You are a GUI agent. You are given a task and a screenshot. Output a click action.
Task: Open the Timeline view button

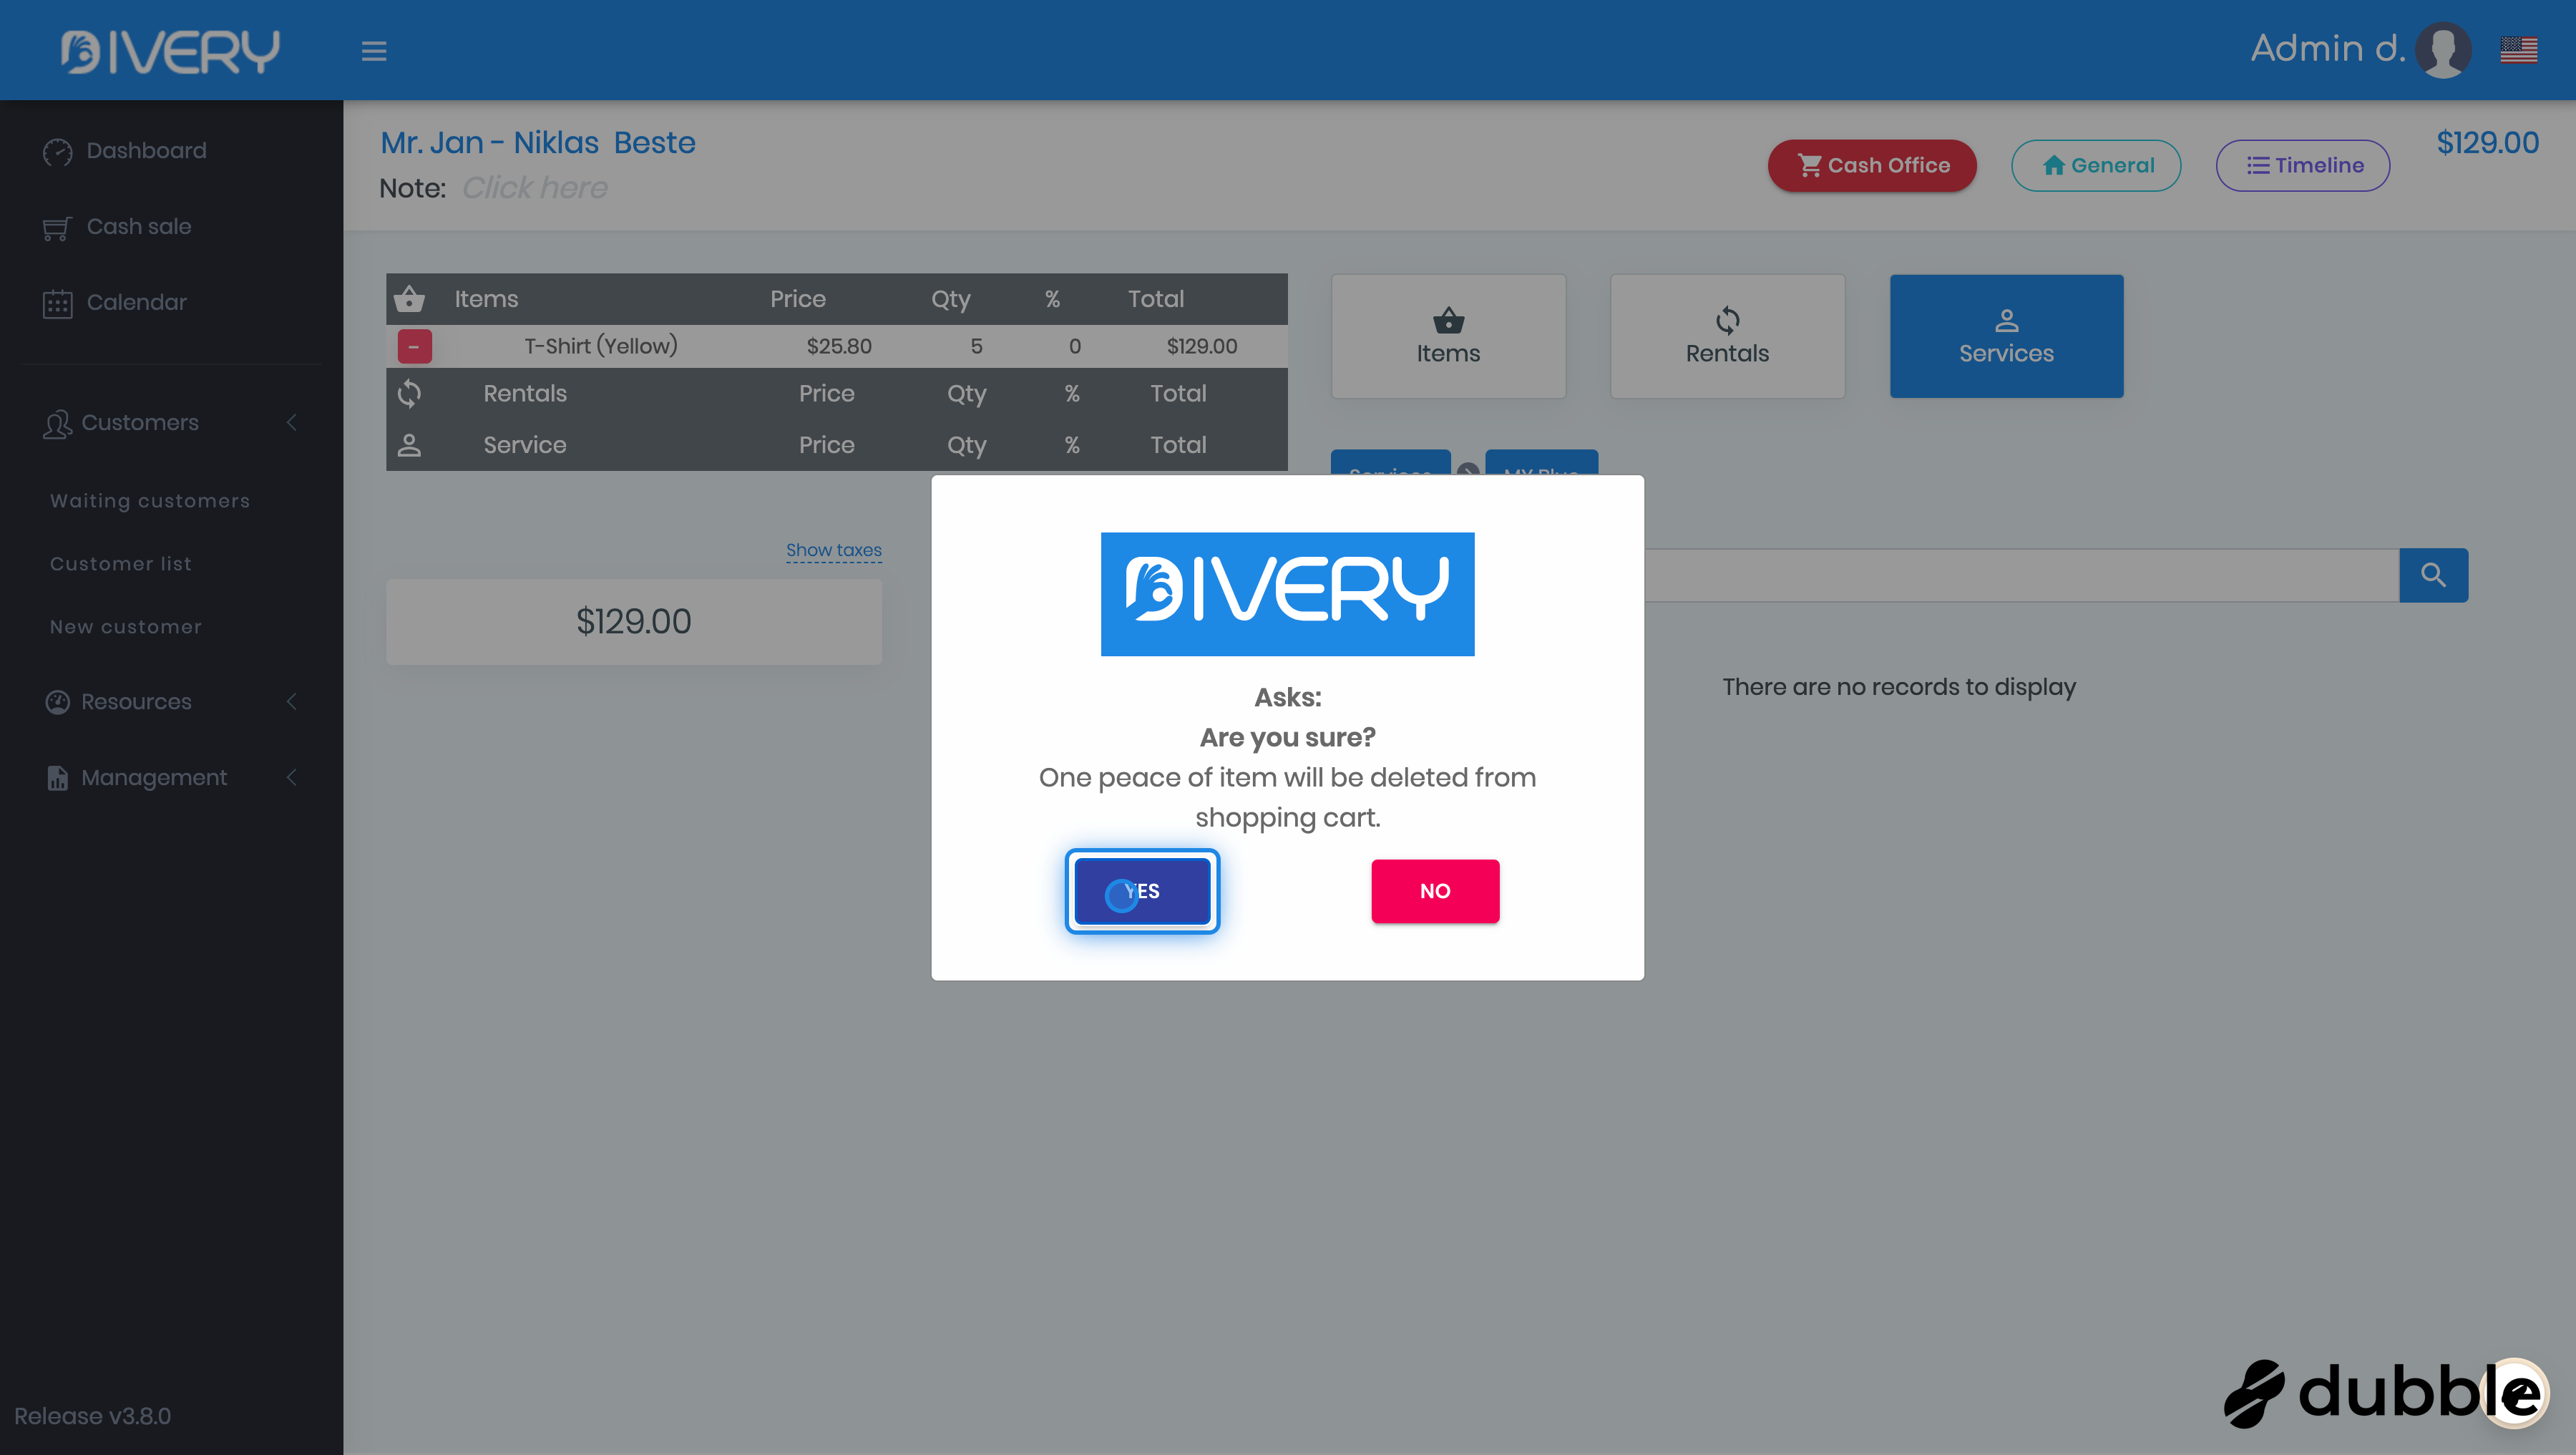pyautogui.click(x=2302, y=166)
